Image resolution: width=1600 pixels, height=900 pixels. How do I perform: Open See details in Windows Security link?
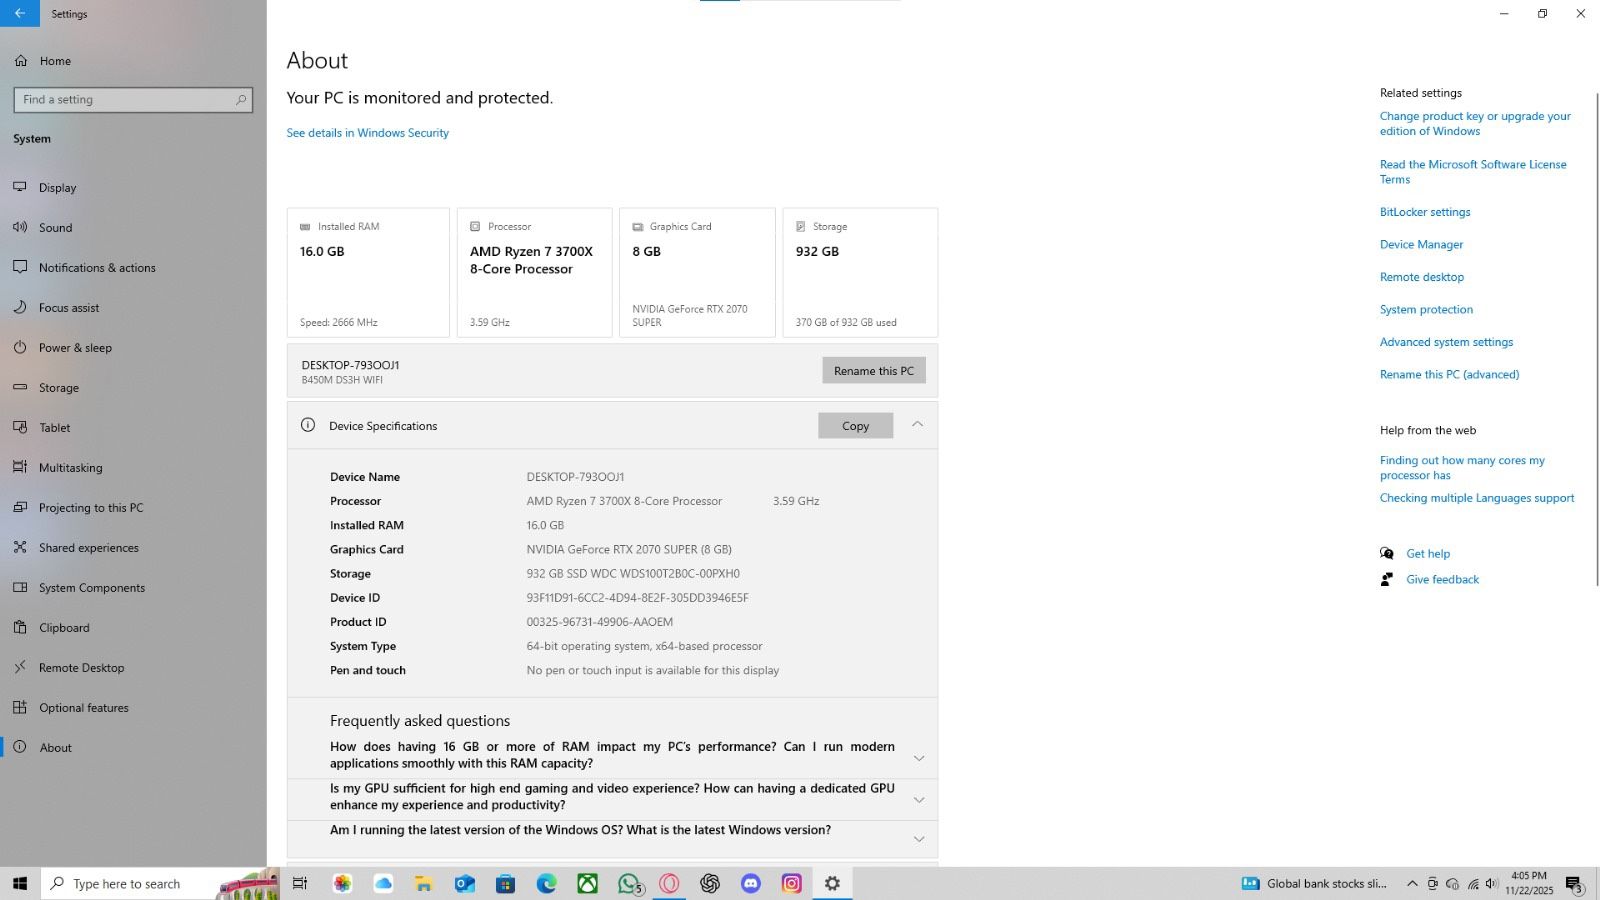[x=367, y=133]
